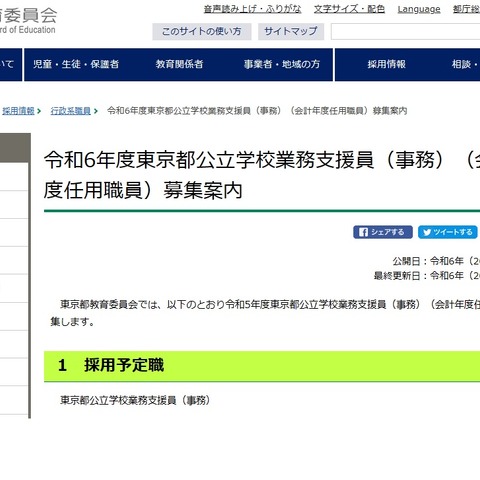Open 教育関係者 menu
Viewport: 480px width, 480px height.
pos(179,64)
